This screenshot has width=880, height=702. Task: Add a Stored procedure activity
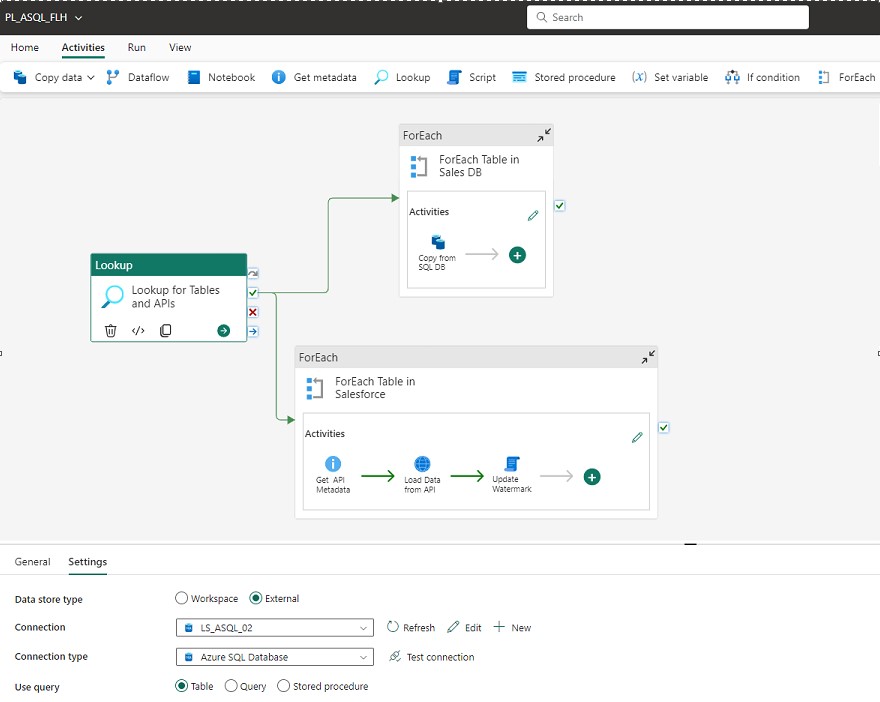pos(563,77)
